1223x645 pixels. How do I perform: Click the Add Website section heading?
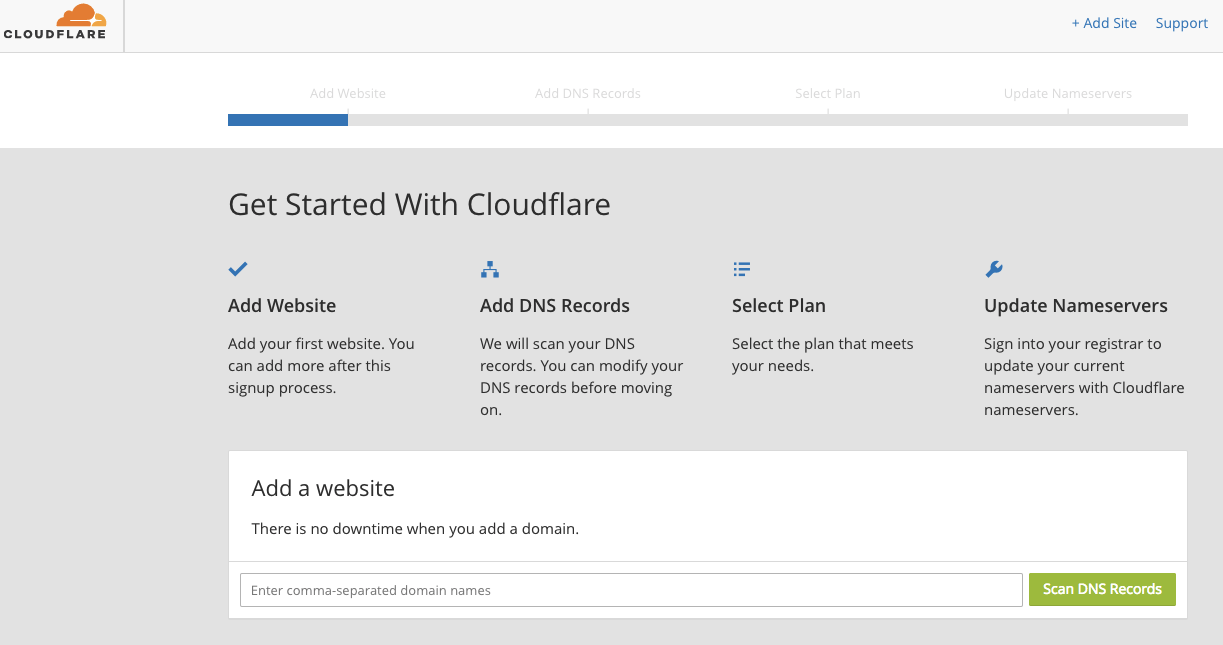pos(282,306)
